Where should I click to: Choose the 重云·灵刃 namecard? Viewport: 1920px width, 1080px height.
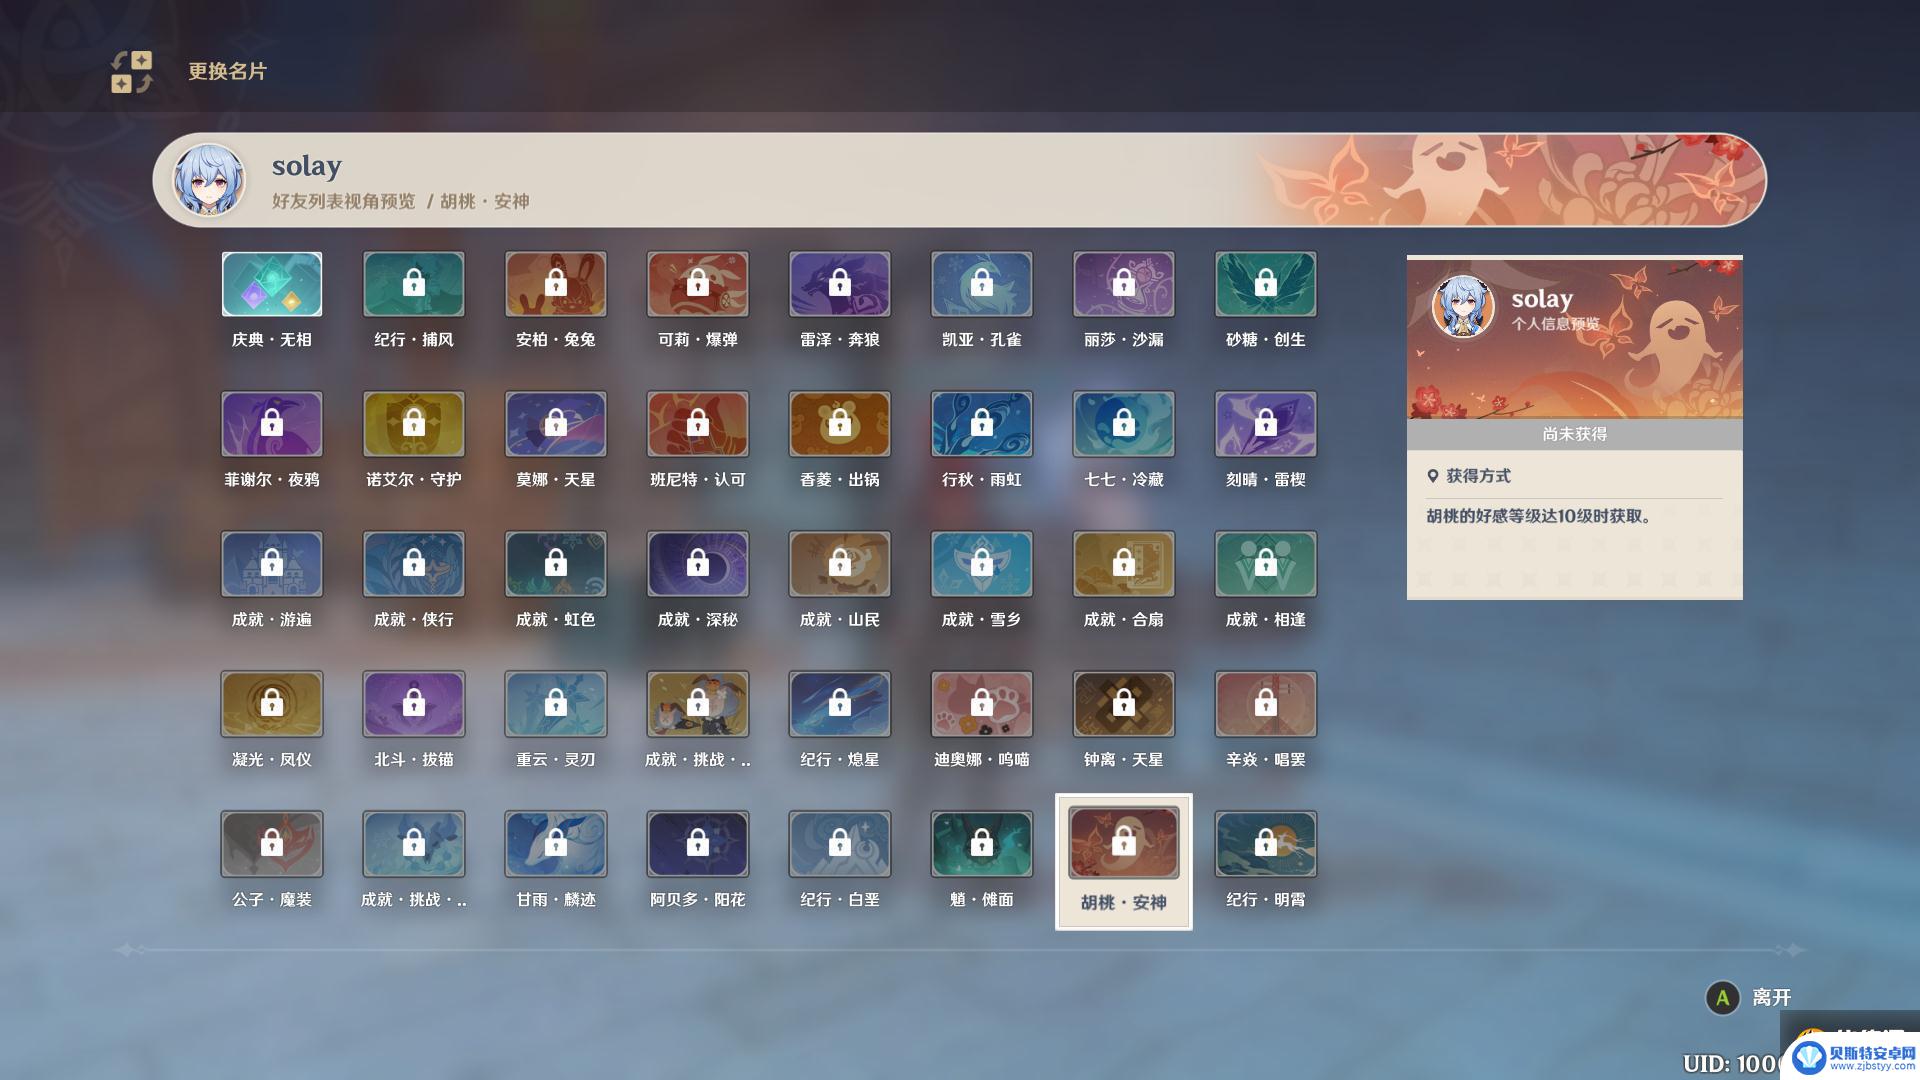point(556,704)
